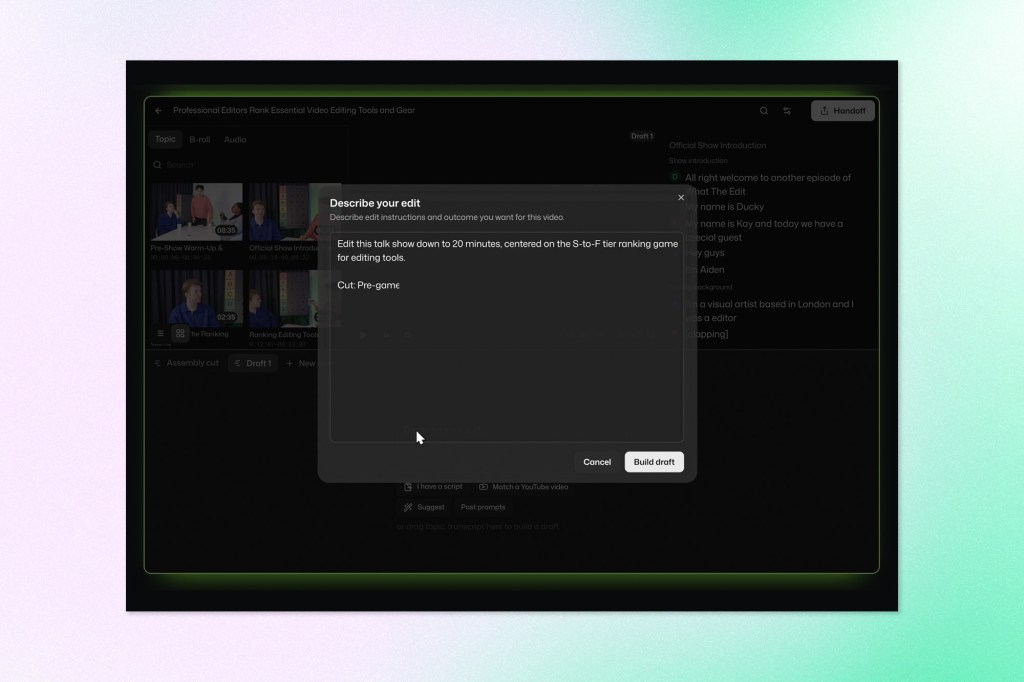Close the Describe your edit dialog
Screen dimensions: 1024x682
(x=680, y=197)
